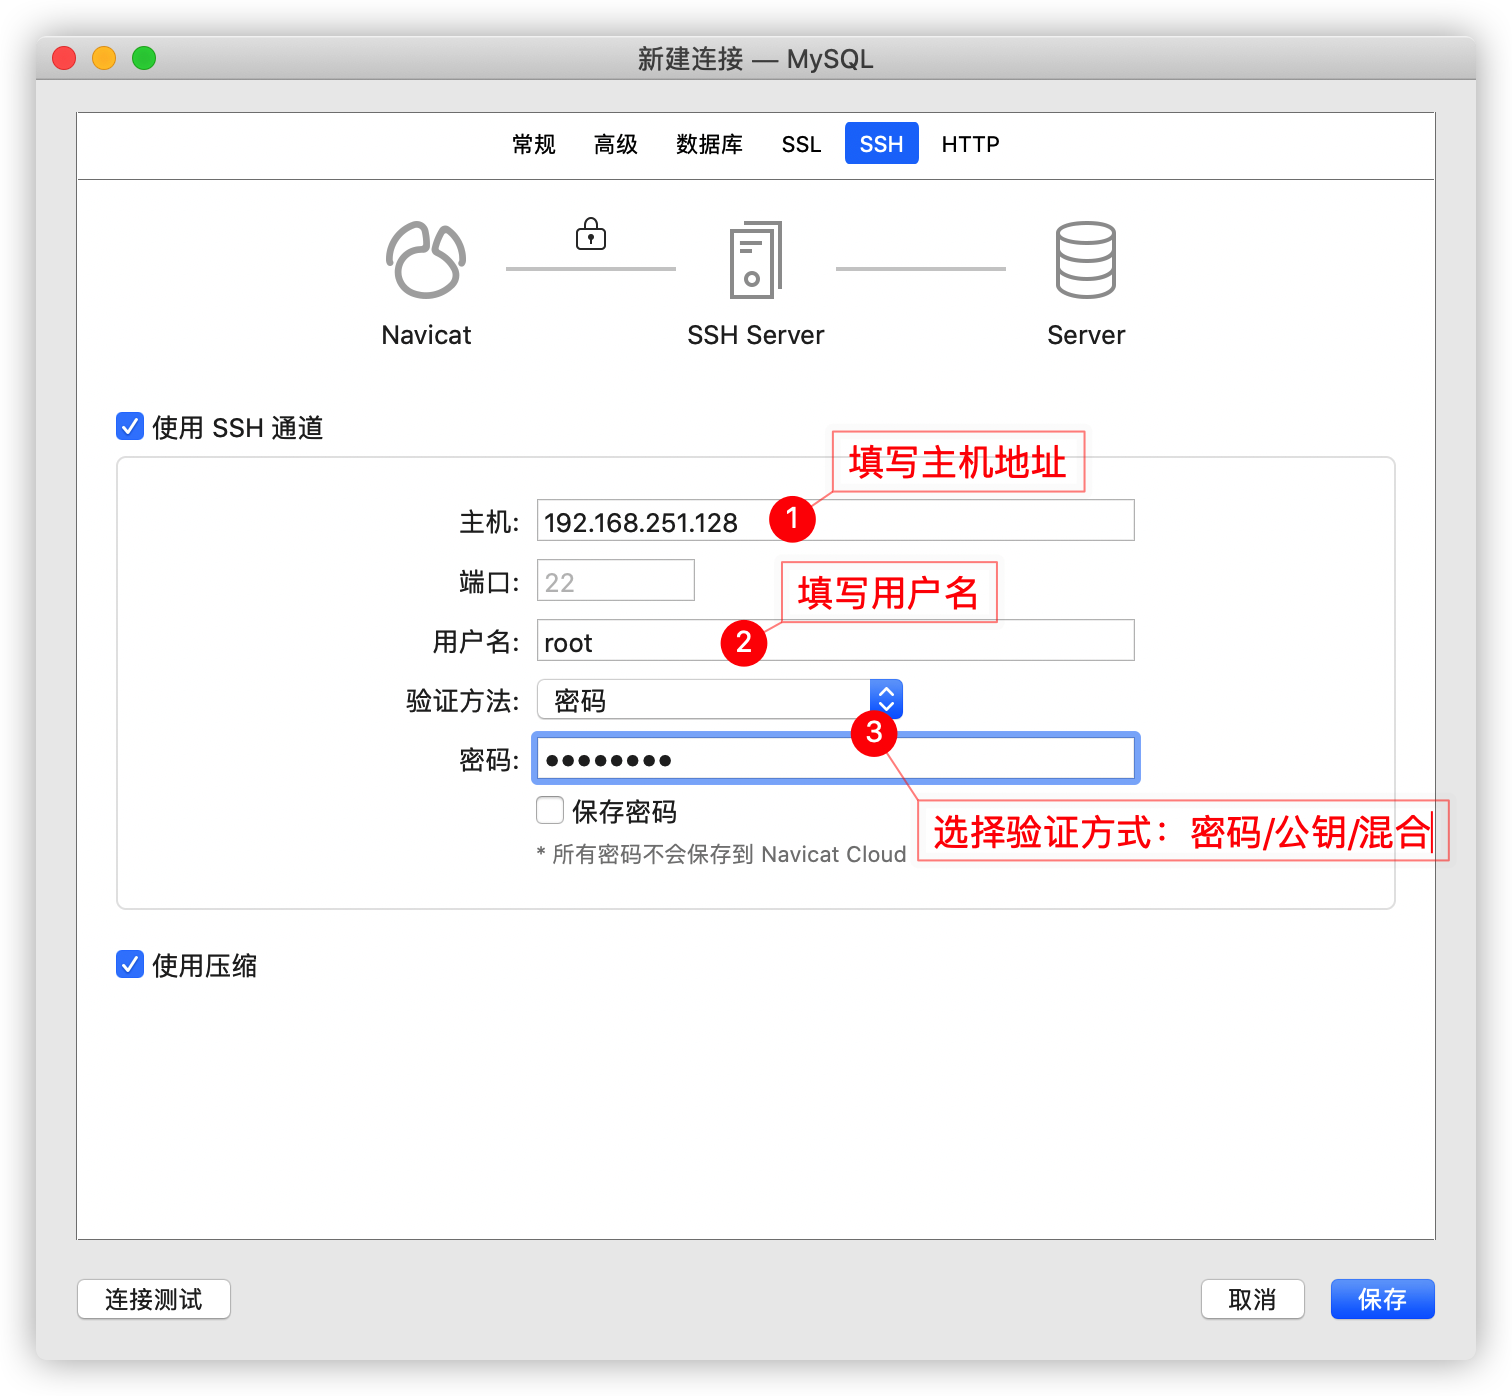The height and width of the screenshot is (1396, 1512).
Task: Click the Server database cylinder icon
Action: [1086, 260]
